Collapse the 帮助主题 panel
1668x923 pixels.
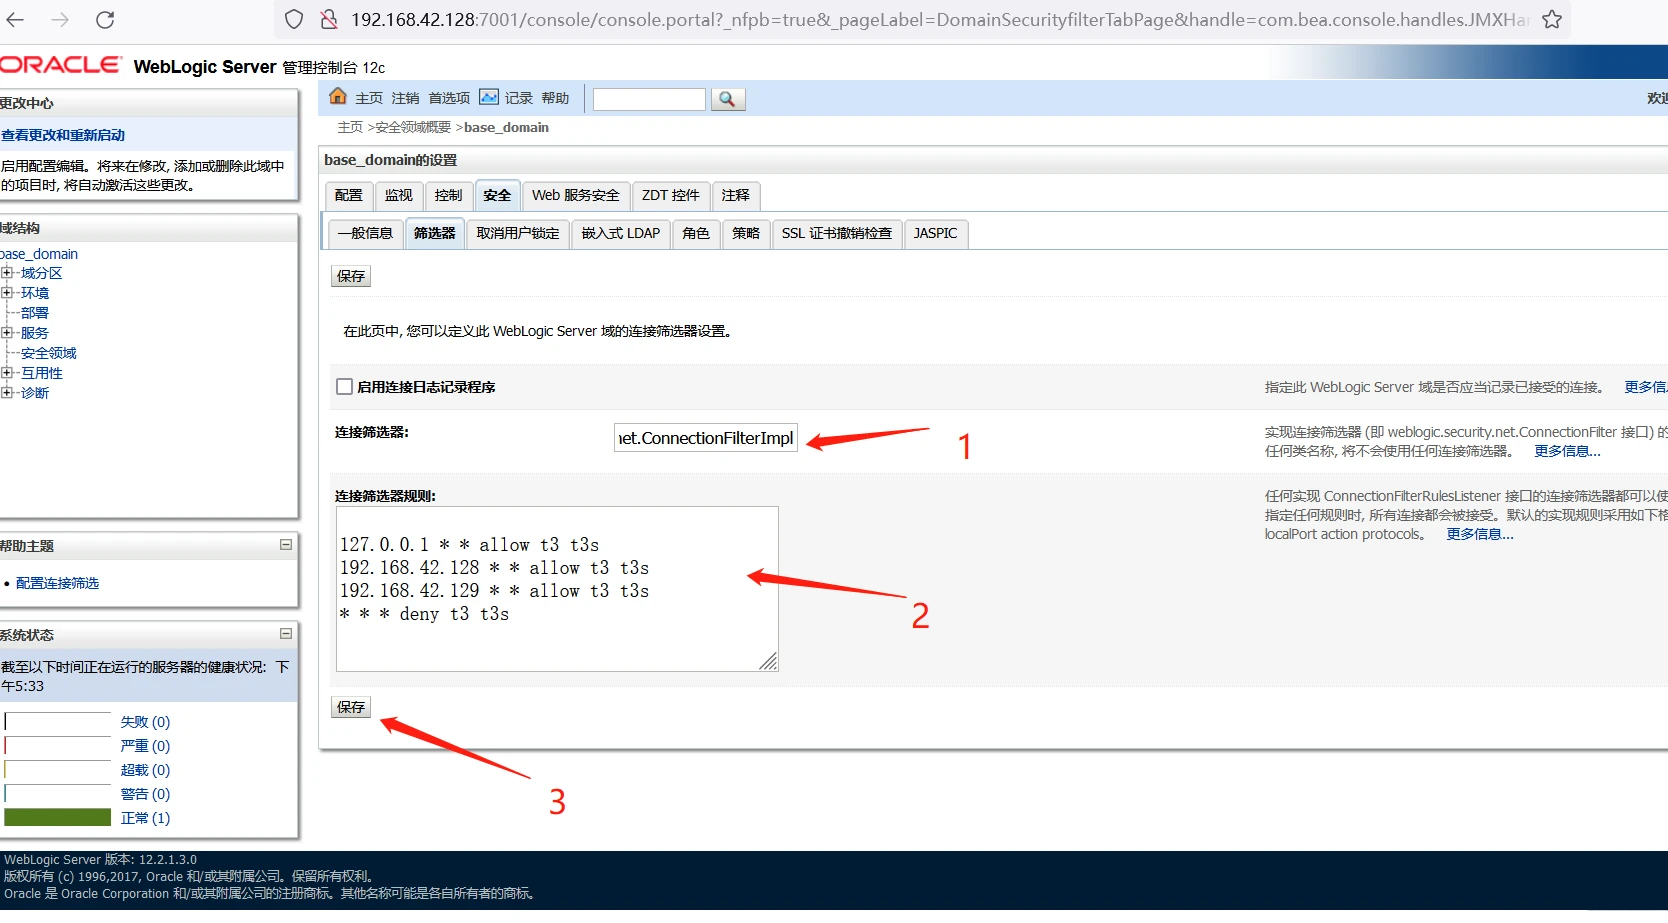[286, 545]
